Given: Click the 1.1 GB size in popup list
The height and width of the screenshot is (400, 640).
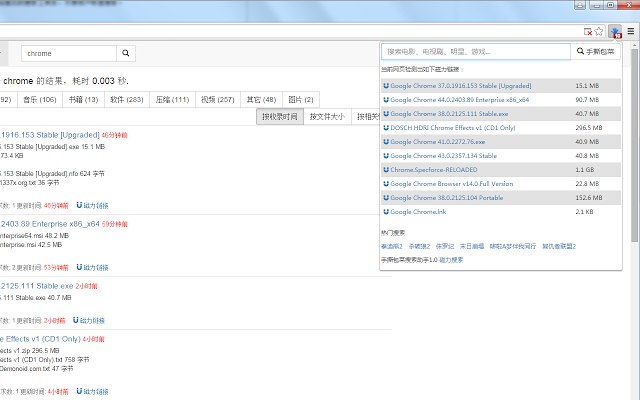Looking at the screenshot, I should (x=584, y=170).
